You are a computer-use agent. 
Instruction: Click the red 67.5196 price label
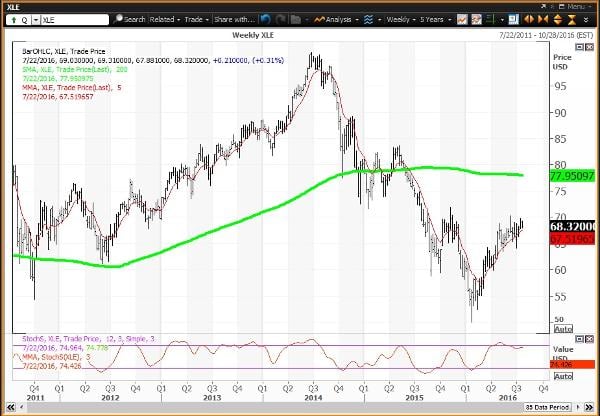(x=572, y=239)
